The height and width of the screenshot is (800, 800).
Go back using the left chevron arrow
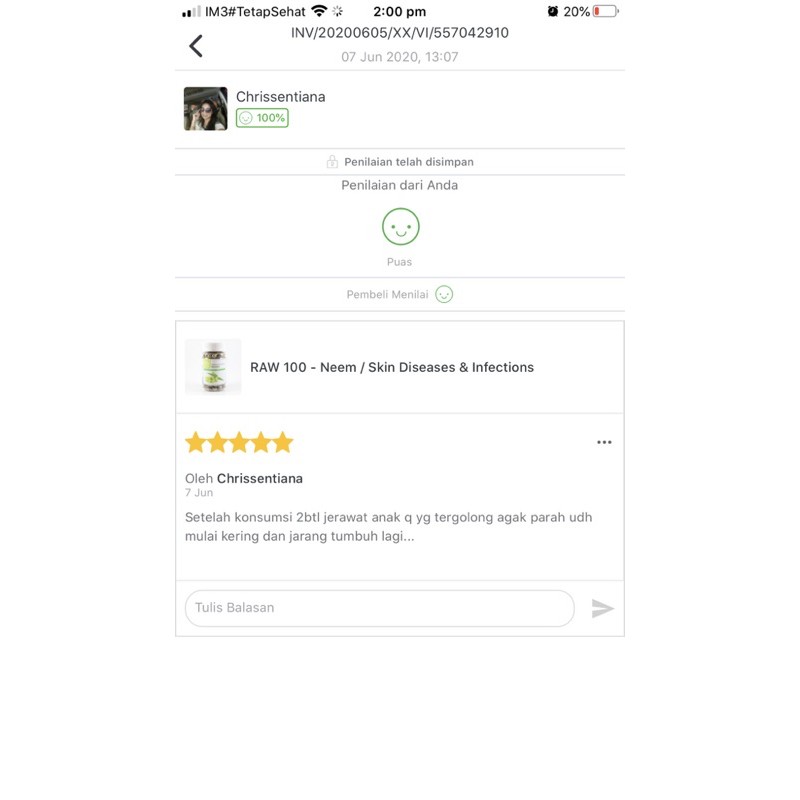196,46
